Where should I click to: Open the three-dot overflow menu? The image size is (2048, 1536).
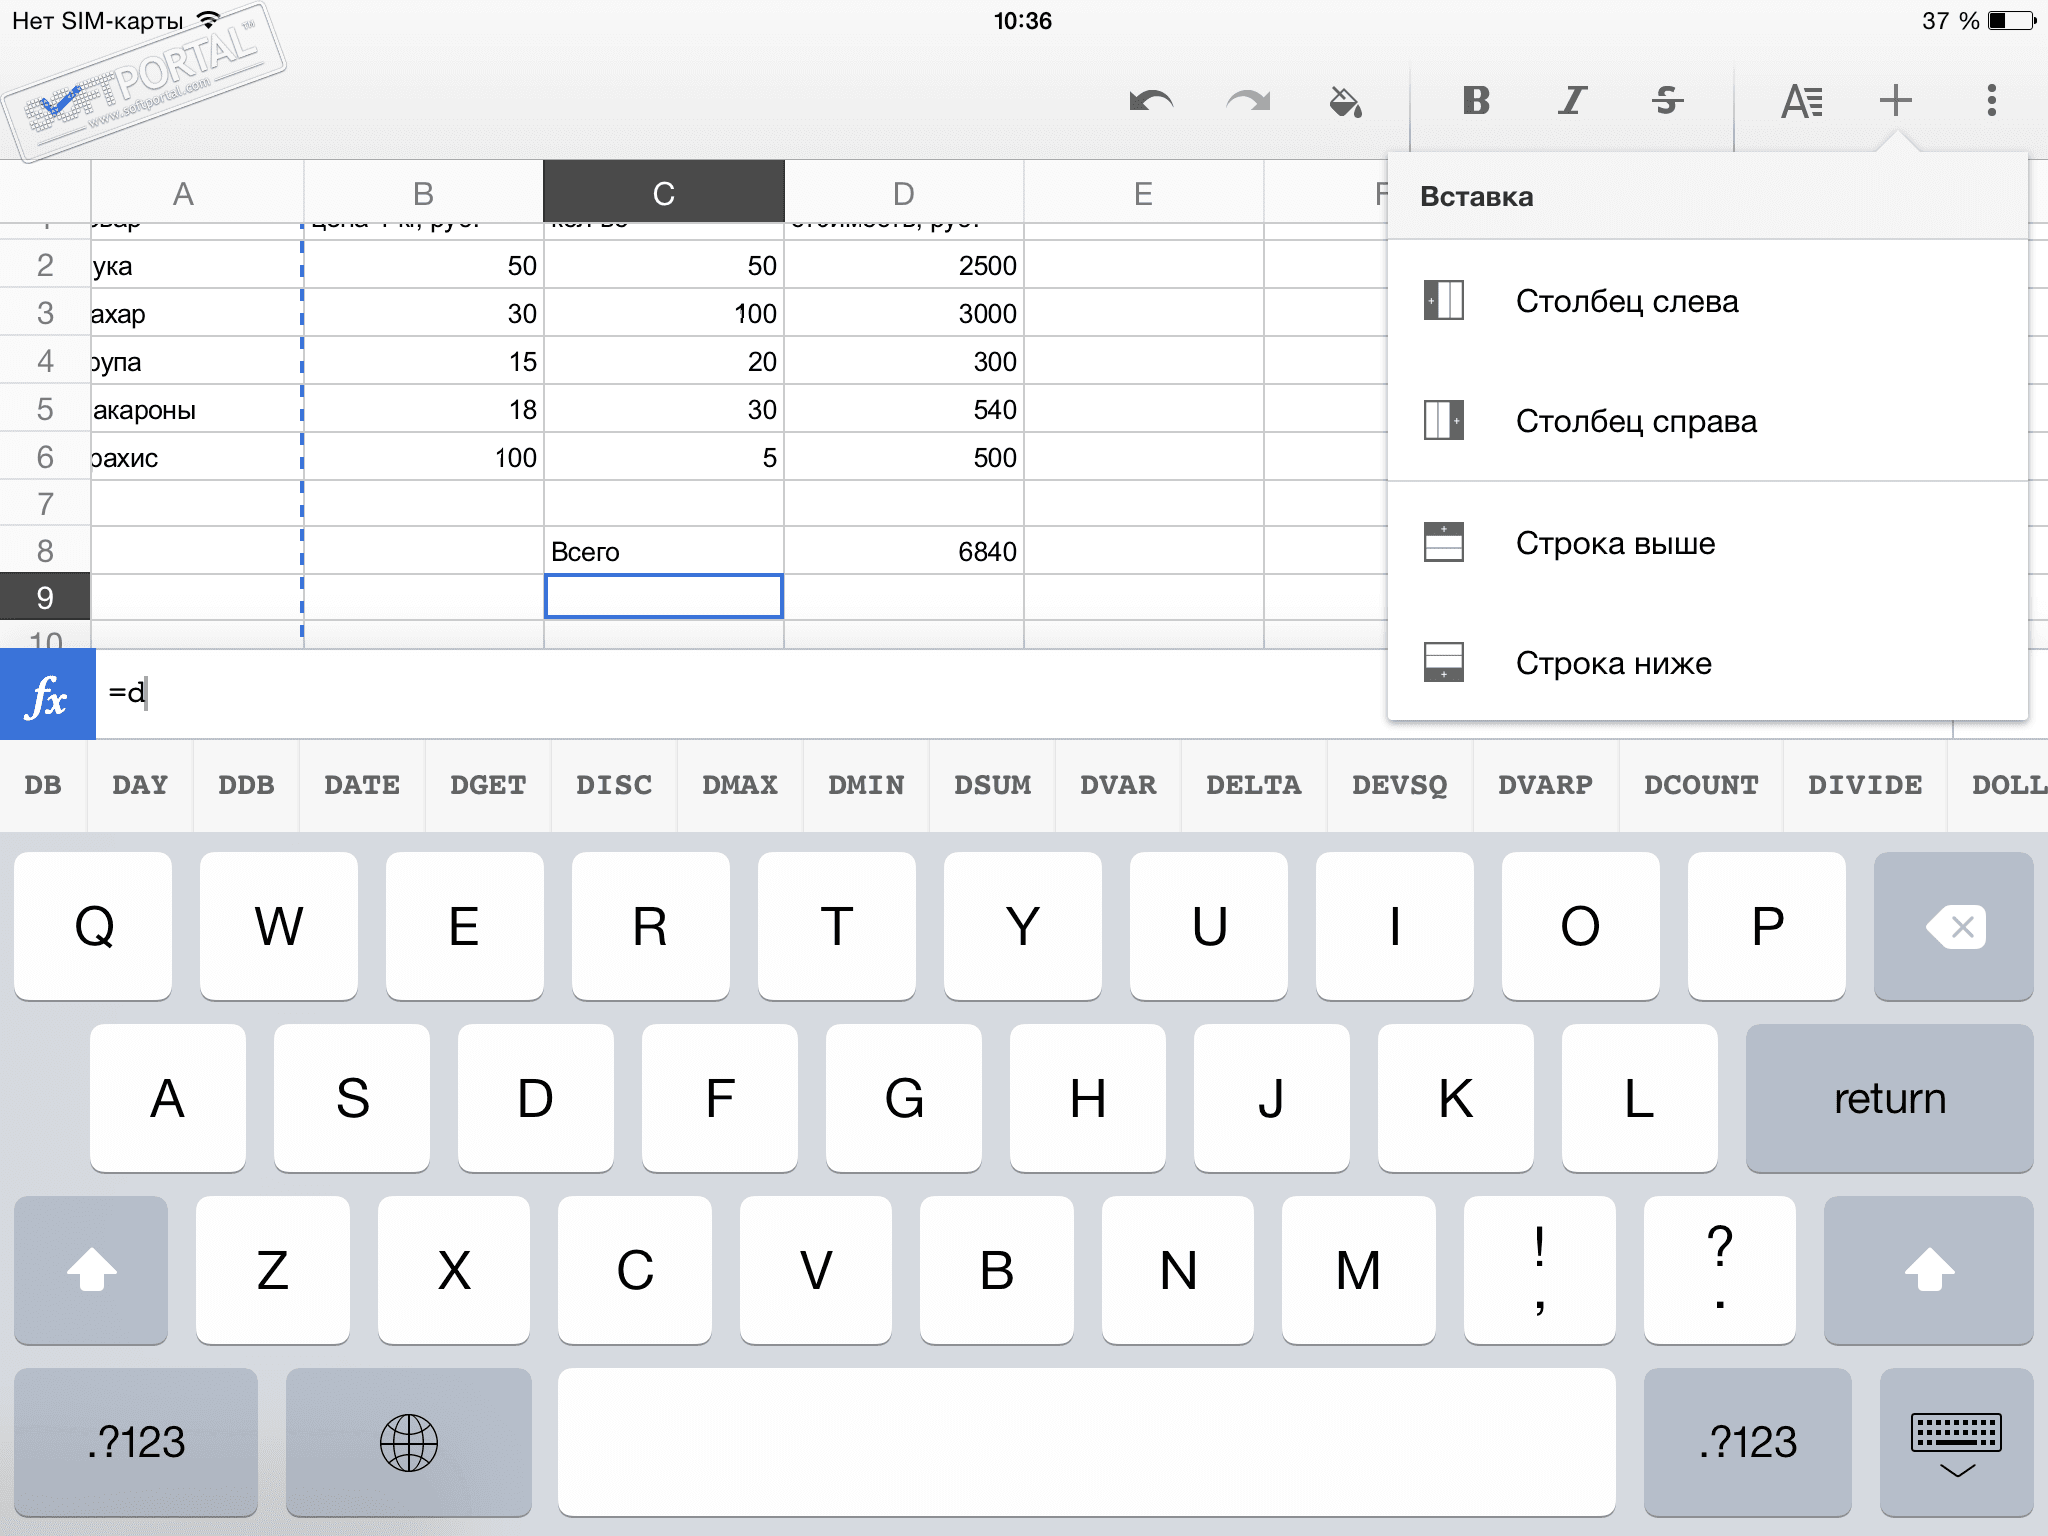[1991, 101]
